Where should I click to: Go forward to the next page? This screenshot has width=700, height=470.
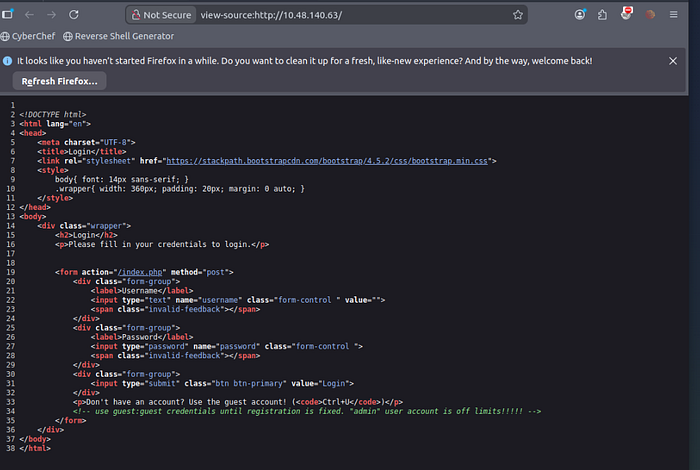[x=52, y=15]
